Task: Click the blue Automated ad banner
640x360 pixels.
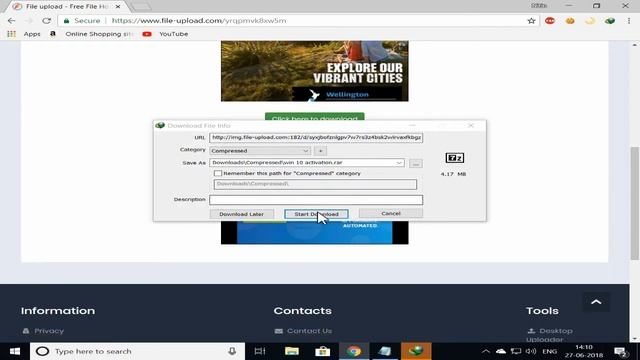Action: point(315,233)
